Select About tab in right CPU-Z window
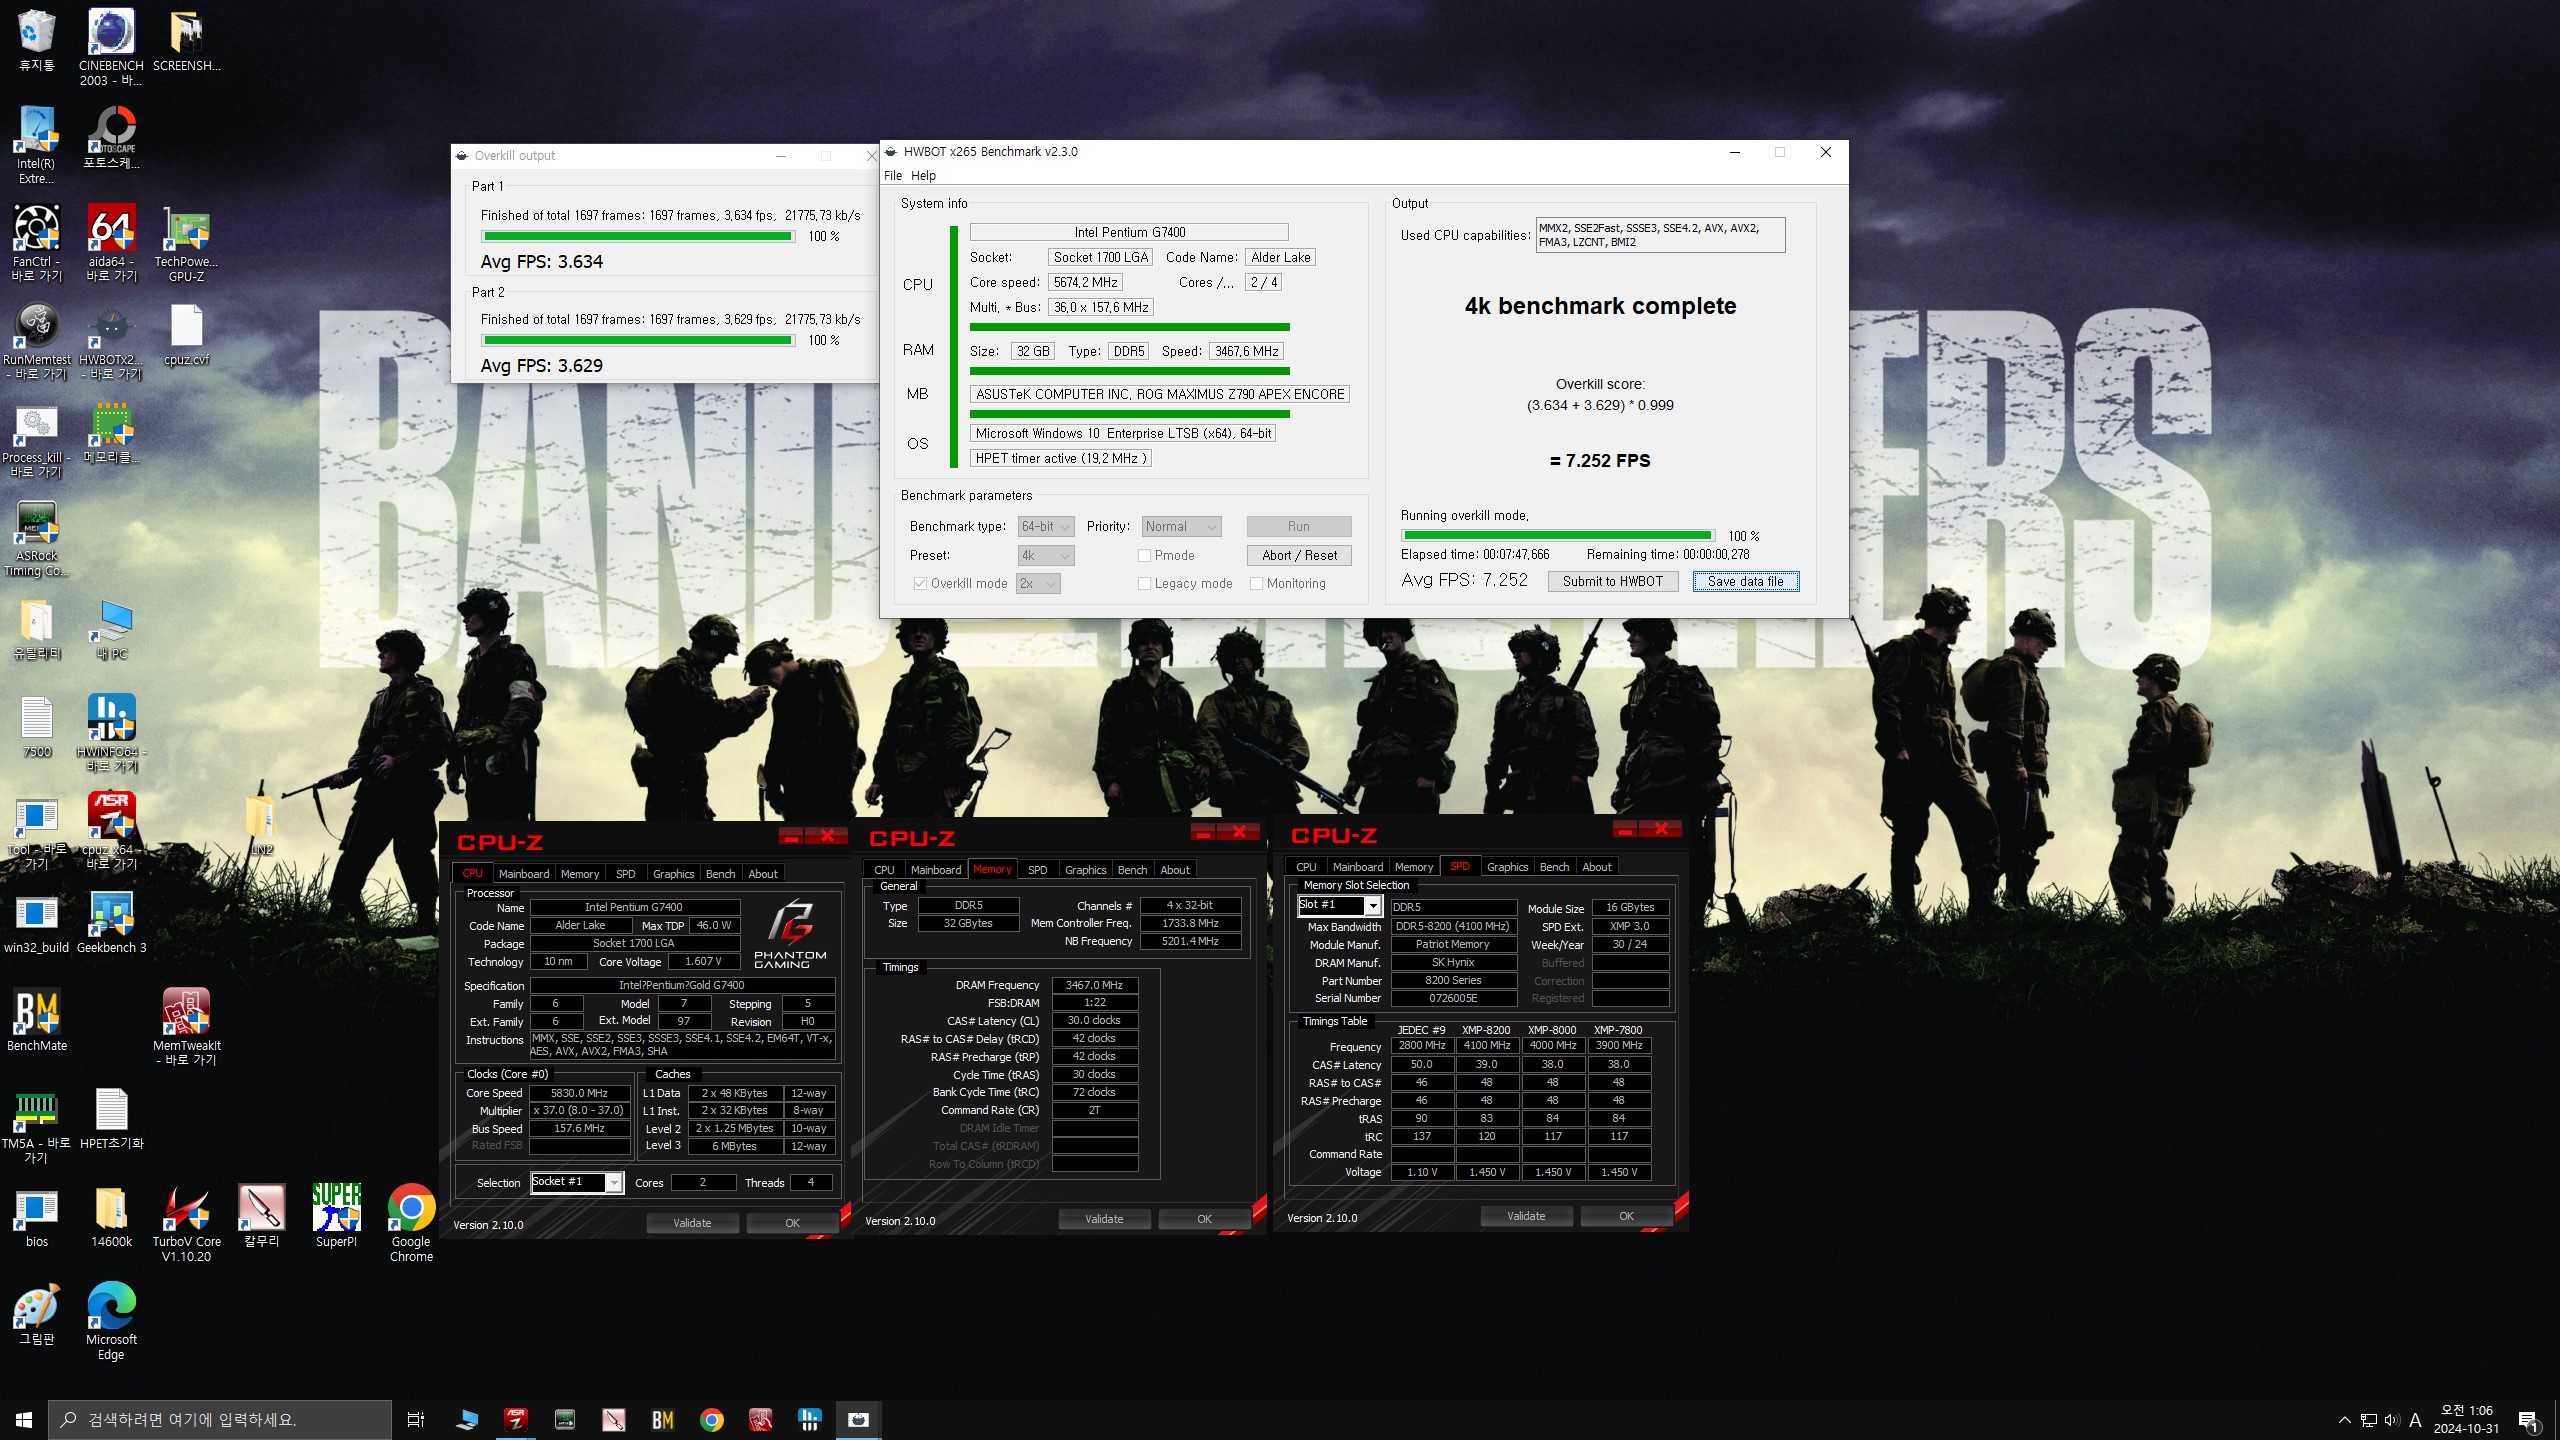 click(1596, 866)
